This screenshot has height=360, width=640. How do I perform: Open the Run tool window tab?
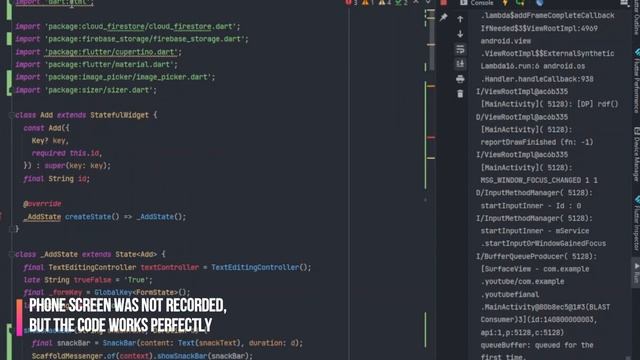(636, 272)
